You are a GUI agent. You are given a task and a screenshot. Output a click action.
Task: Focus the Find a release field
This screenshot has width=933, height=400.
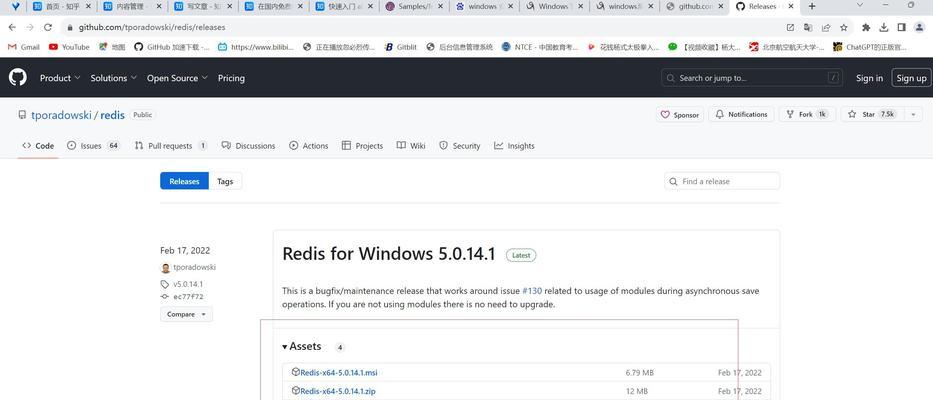(x=722, y=181)
